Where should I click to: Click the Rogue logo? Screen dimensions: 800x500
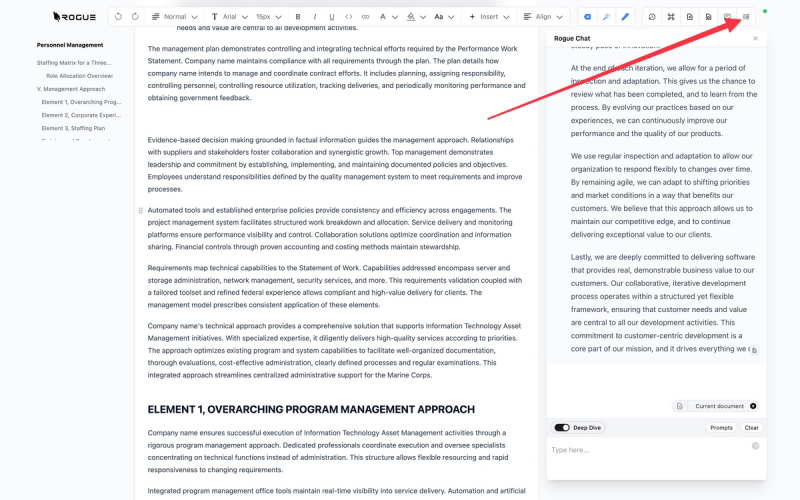click(74, 17)
